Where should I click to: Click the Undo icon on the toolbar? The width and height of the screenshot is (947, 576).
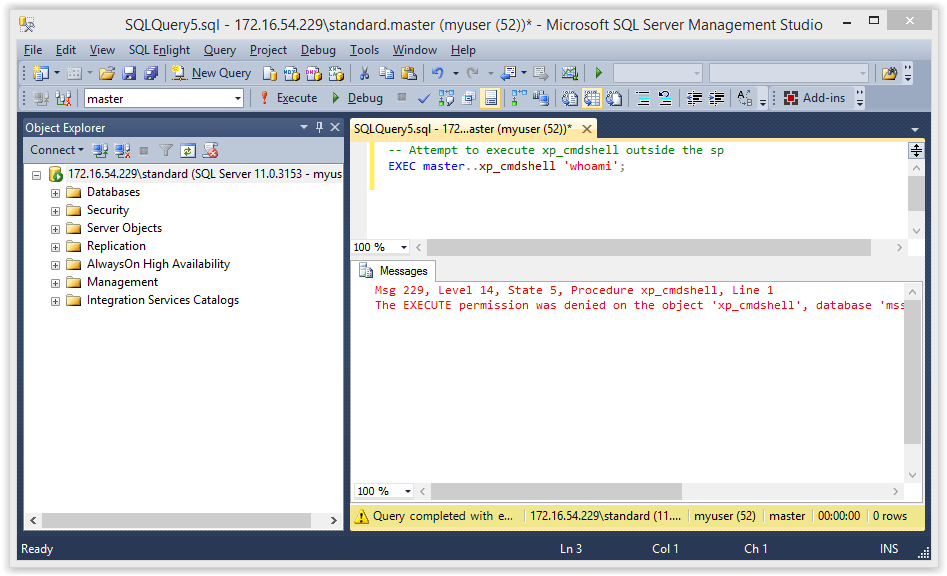[x=440, y=72]
